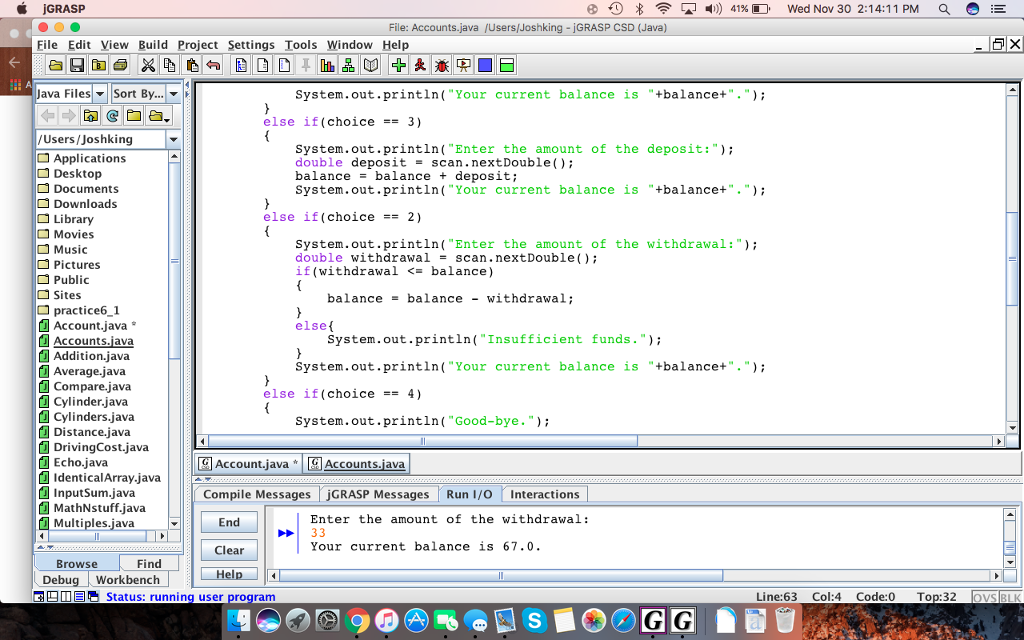Generate the UML diagram icon

[348, 66]
